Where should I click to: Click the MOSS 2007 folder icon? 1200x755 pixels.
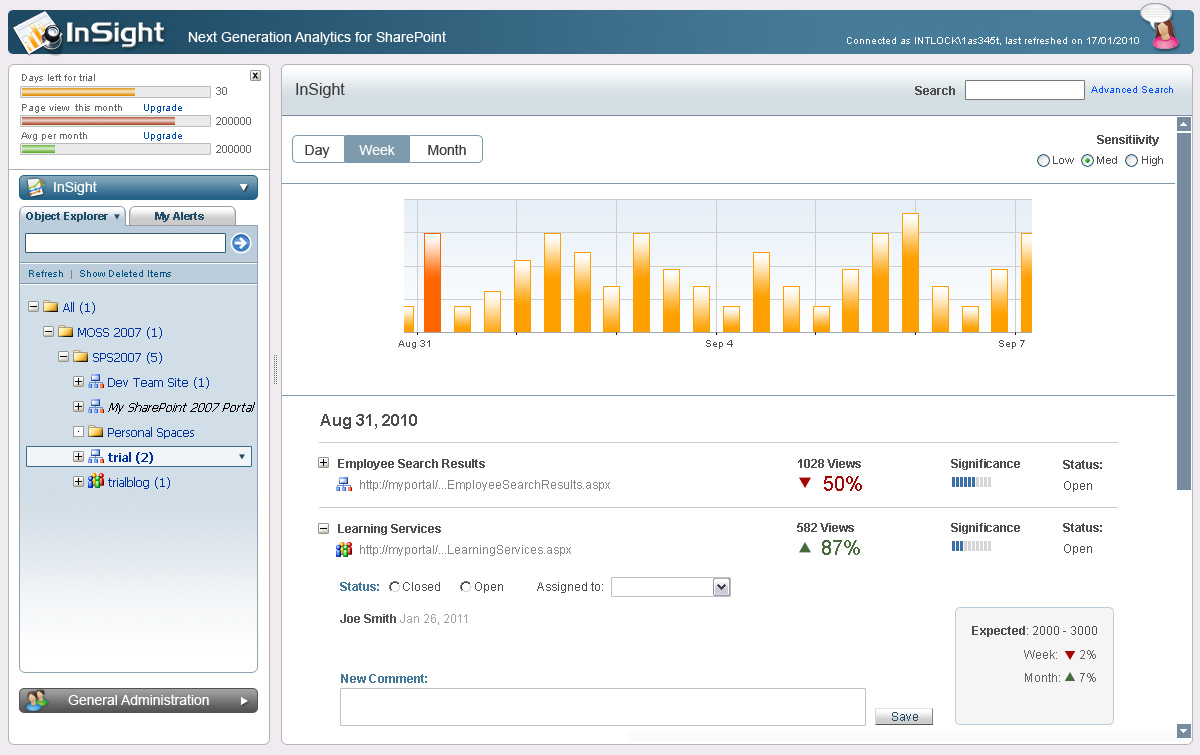point(66,332)
